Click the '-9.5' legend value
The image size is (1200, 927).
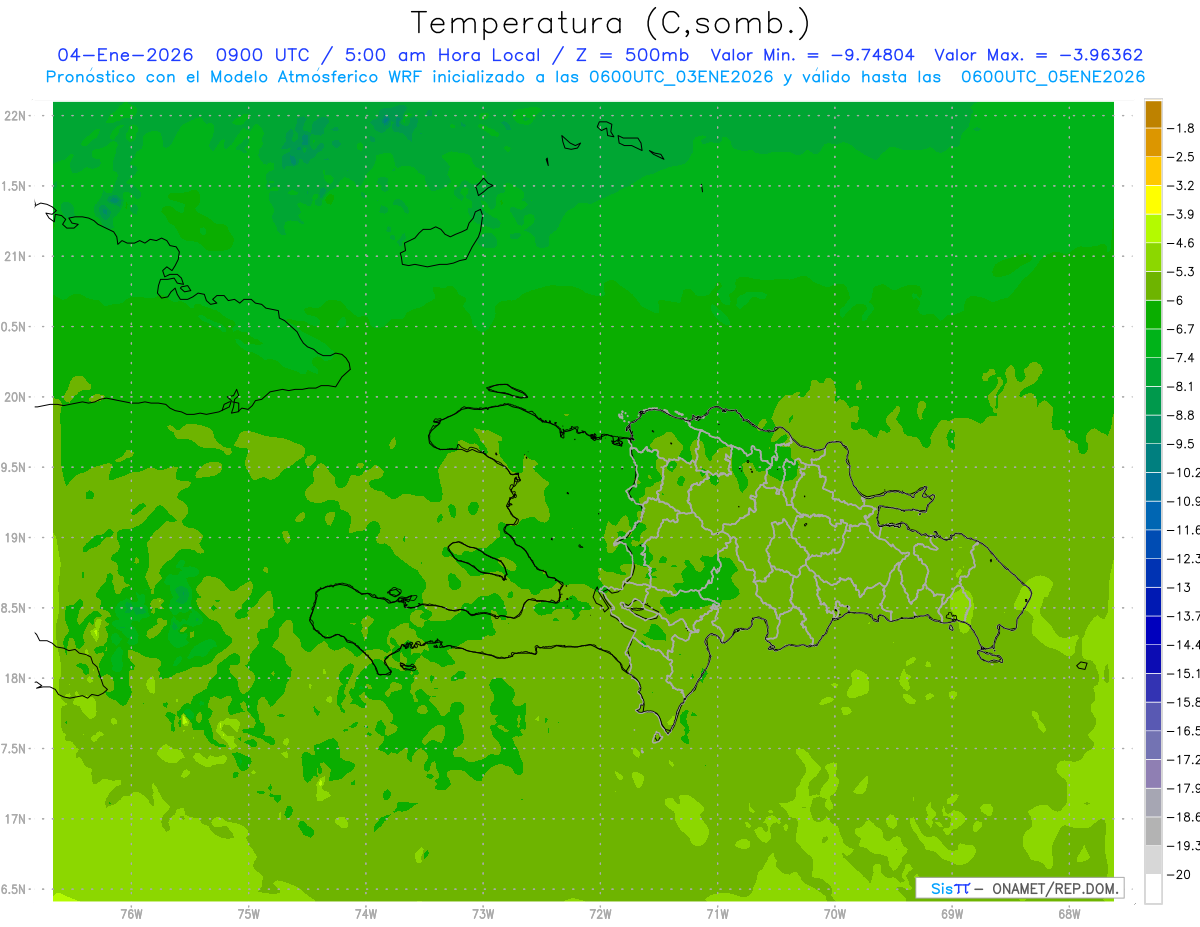(x=1181, y=443)
